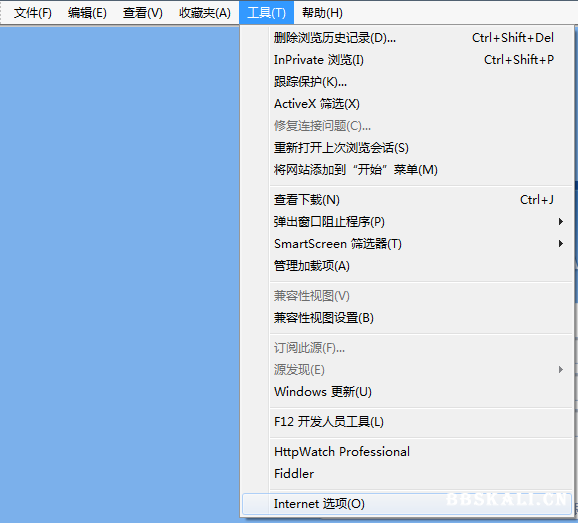Open the 编辑(E) menu
This screenshot has height=523, width=578.
click(x=87, y=13)
